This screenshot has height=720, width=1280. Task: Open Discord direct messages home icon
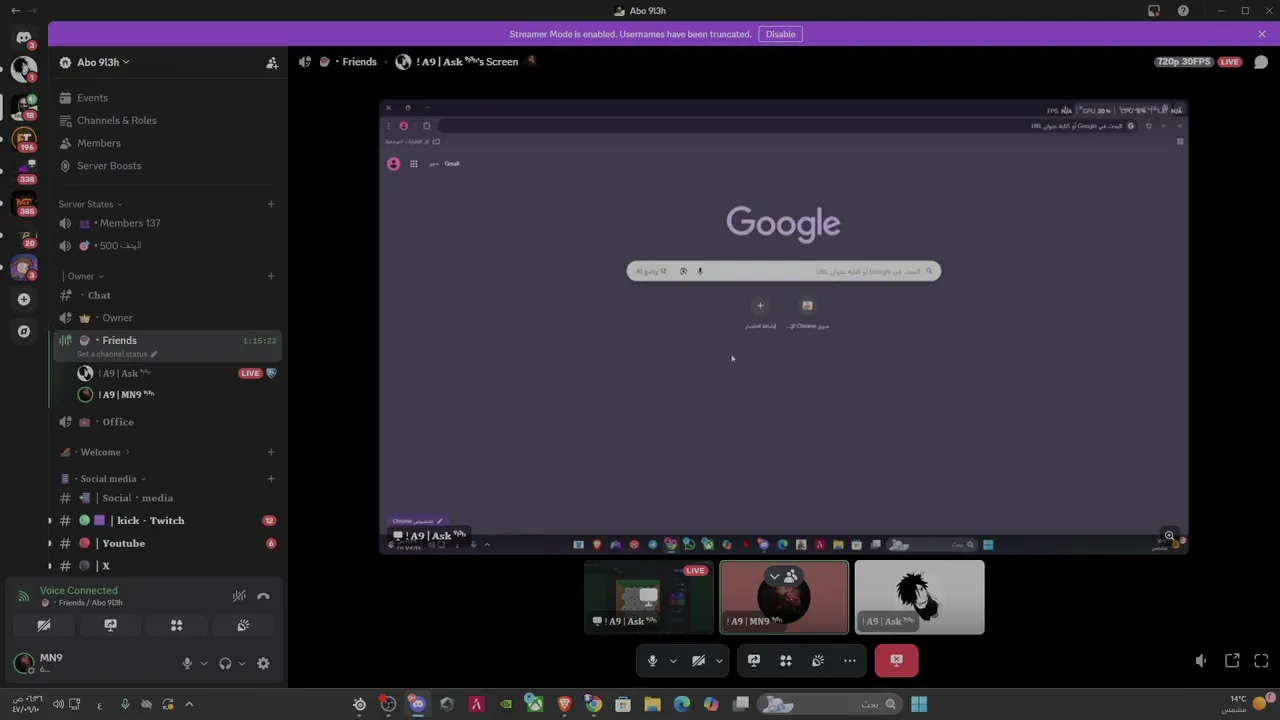point(24,38)
